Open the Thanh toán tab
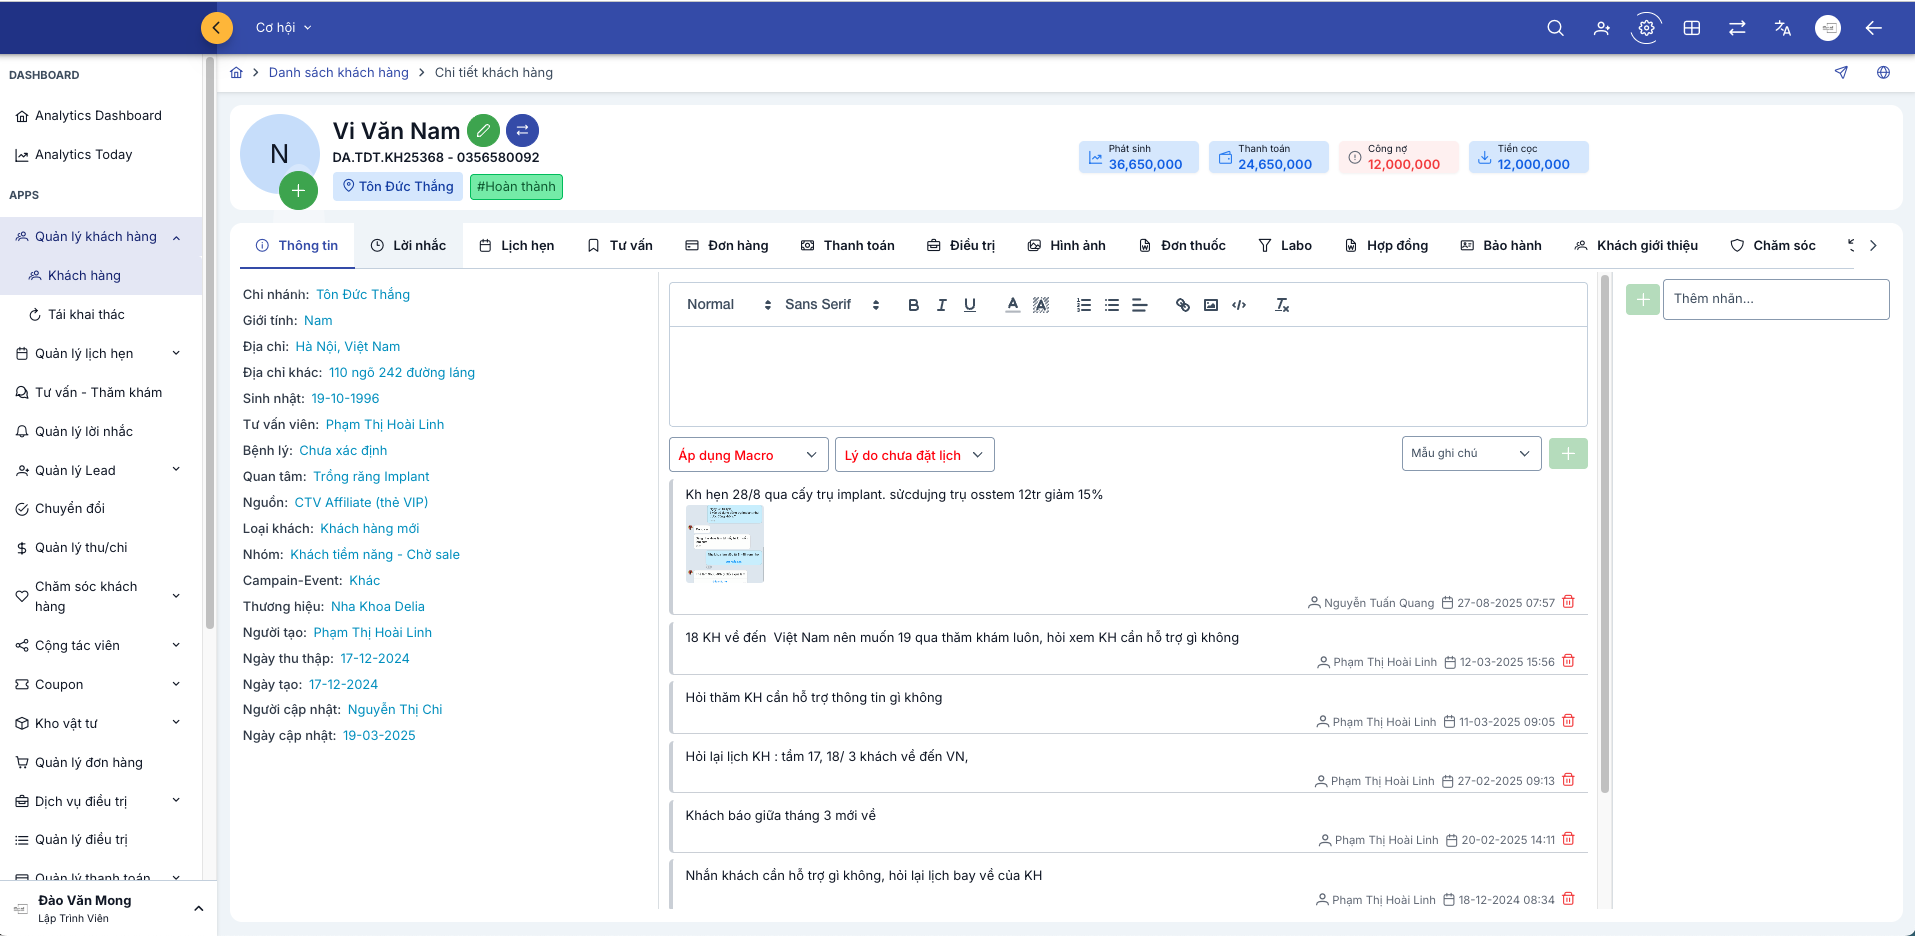 [847, 246]
